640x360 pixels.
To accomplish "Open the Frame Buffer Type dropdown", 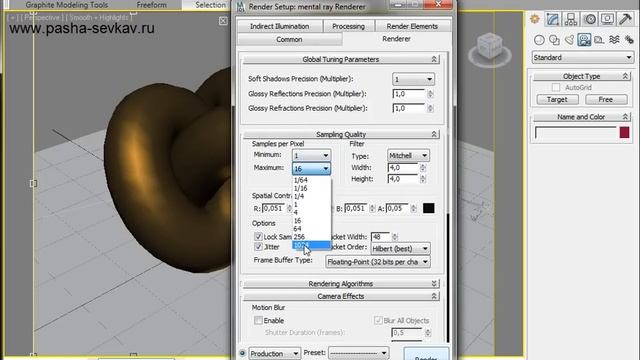I will click(378, 262).
